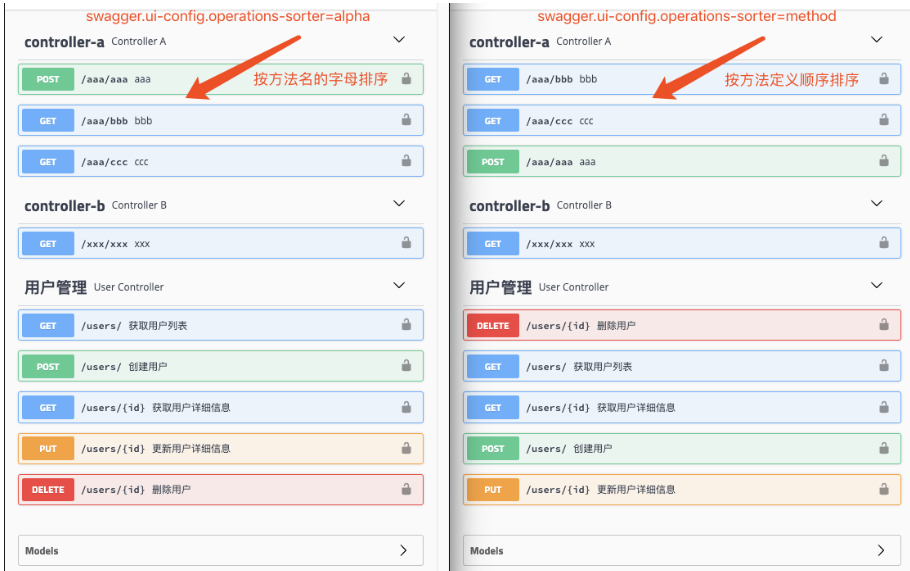Open POST /users/ 创建用户 in right panel
910x571 pixels.
(682, 449)
